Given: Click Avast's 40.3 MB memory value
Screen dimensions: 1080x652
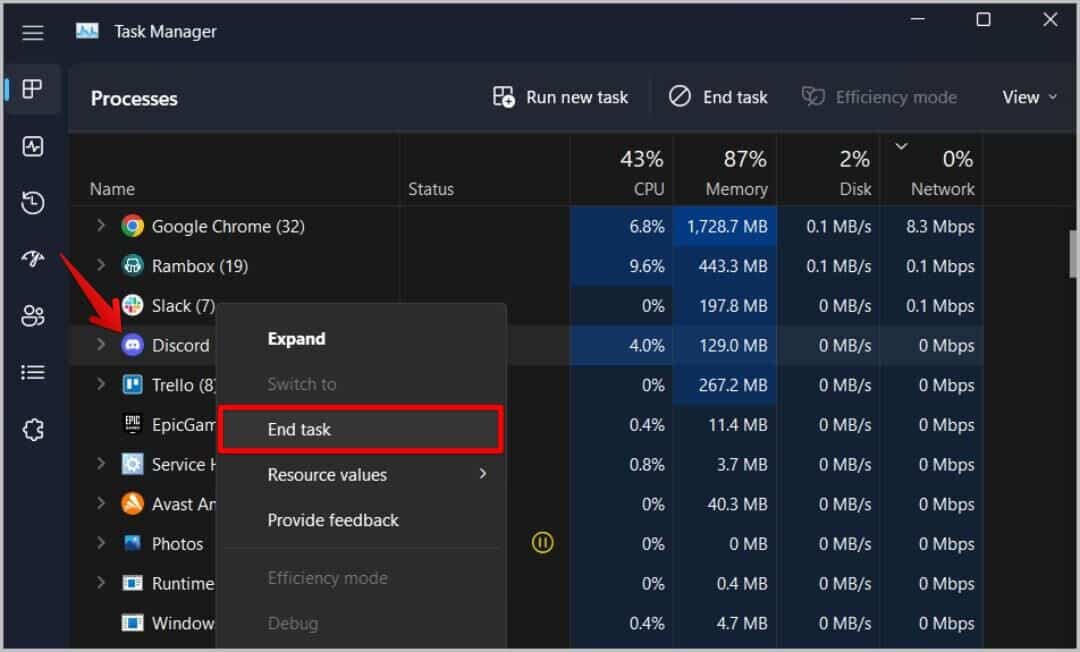Looking at the screenshot, I should pyautogui.click(x=737, y=504).
